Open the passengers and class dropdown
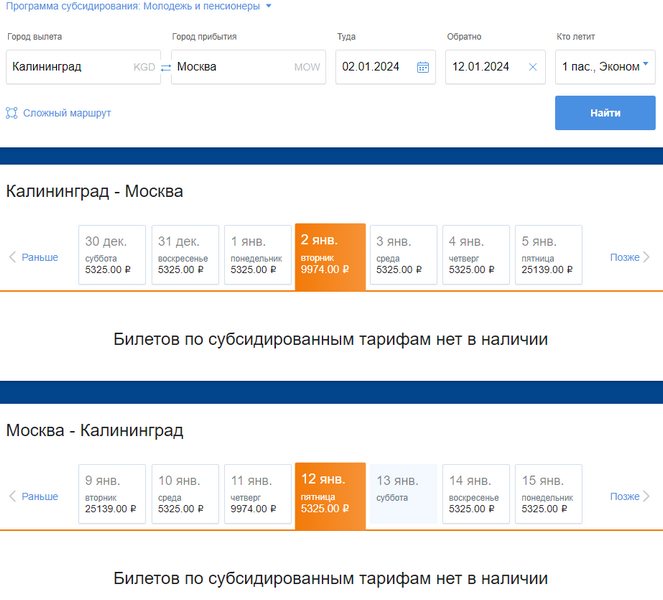The width and height of the screenshot is (663, 600). tap(605, 67)
